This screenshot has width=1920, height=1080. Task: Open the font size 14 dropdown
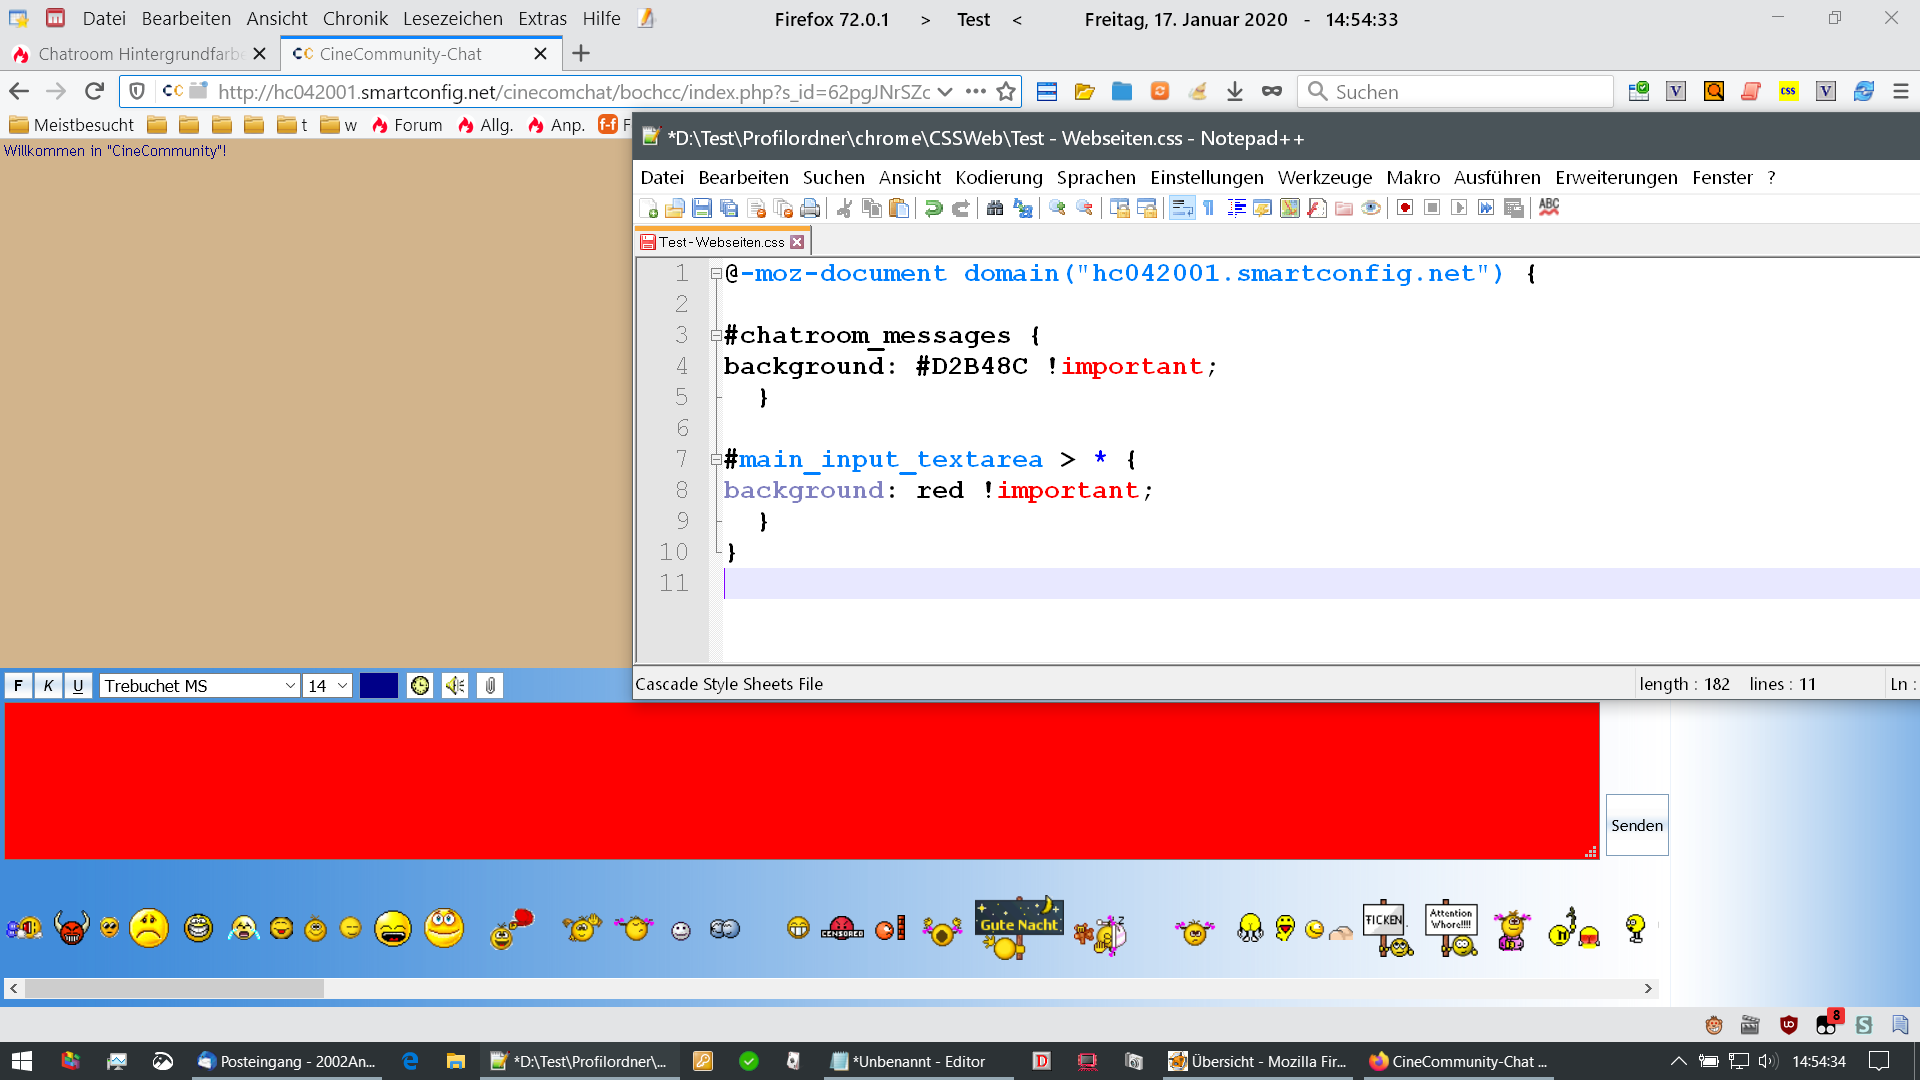(x=328, y=686)
